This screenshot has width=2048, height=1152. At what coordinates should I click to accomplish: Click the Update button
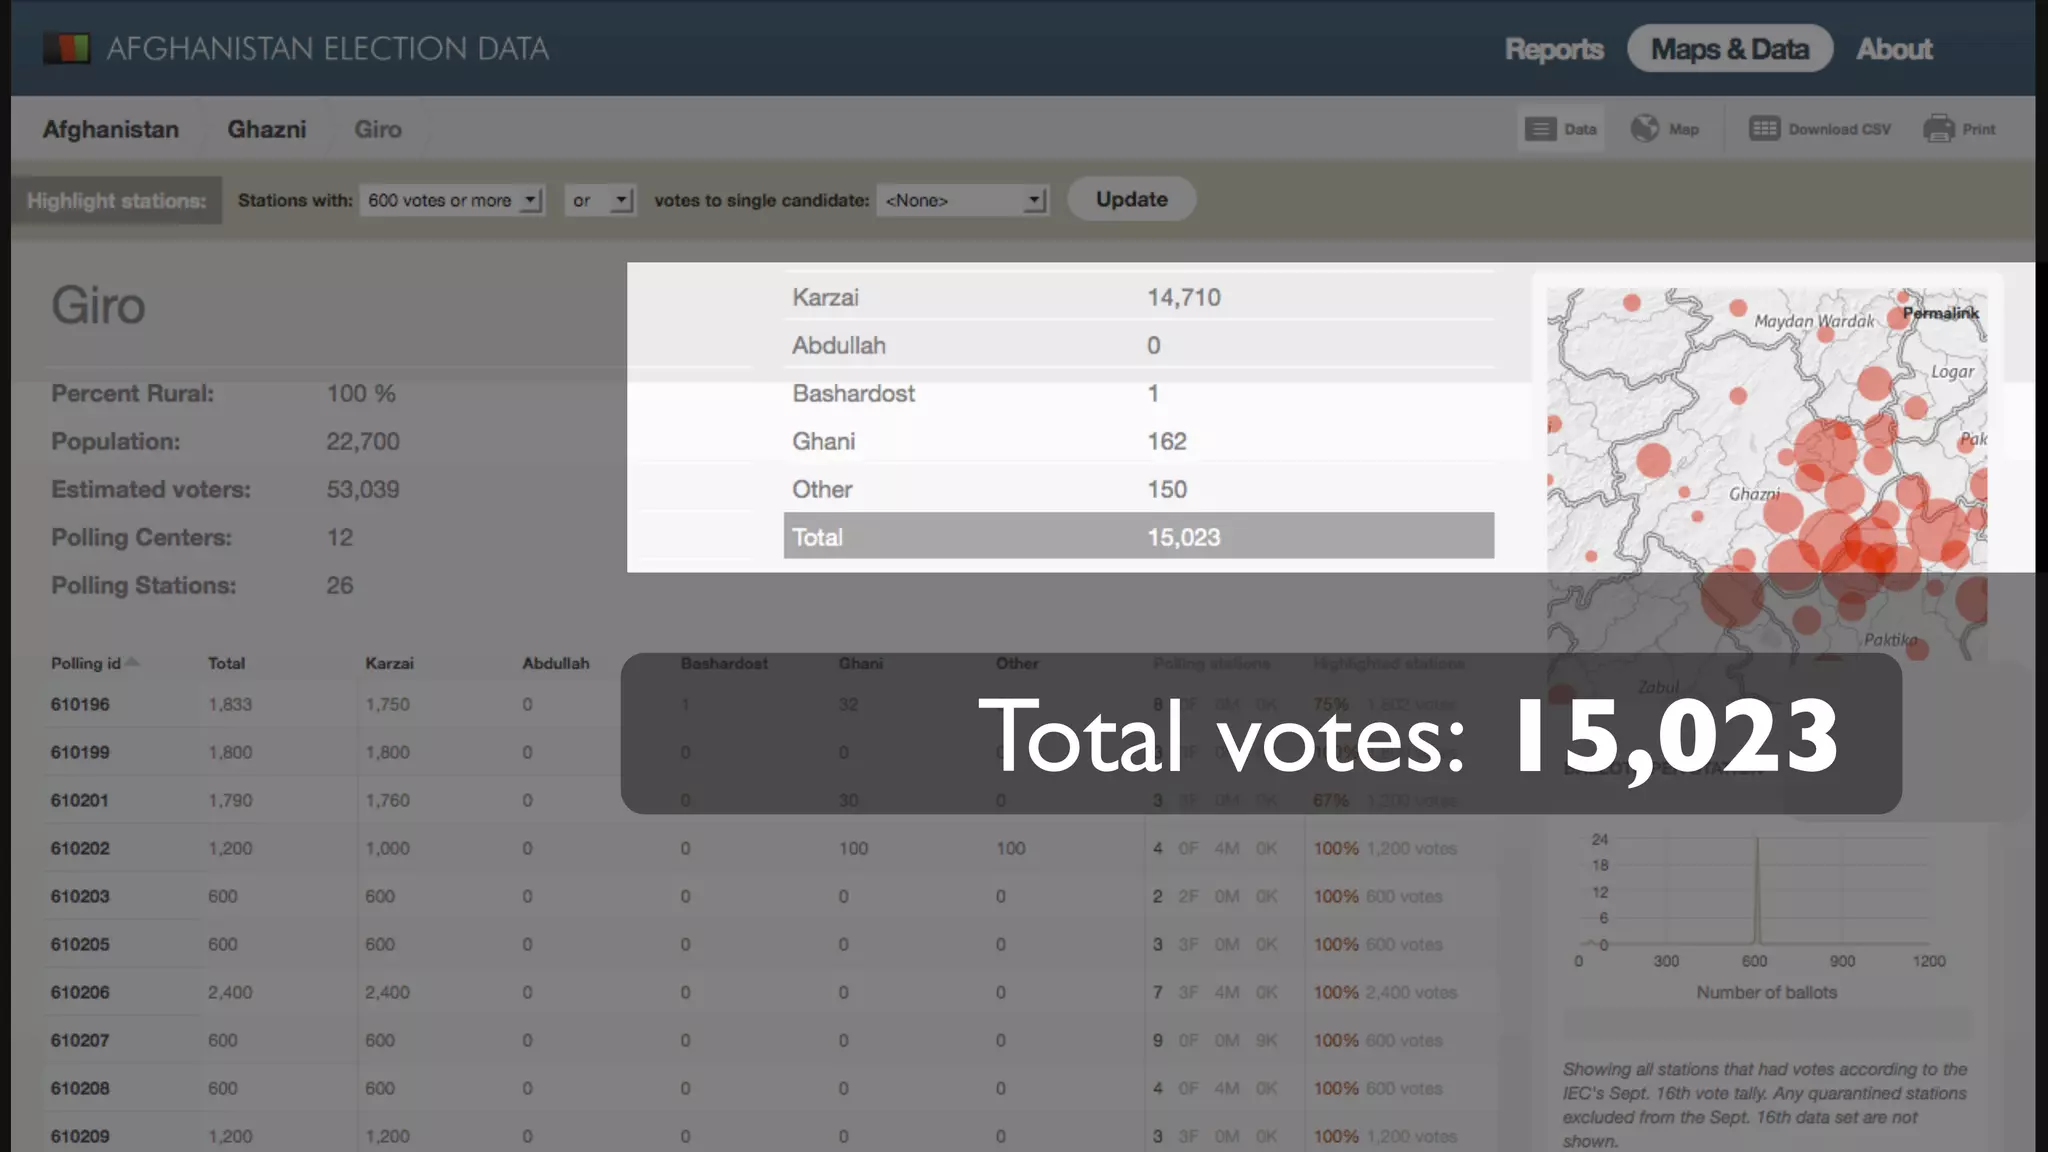coord(1131,199)
